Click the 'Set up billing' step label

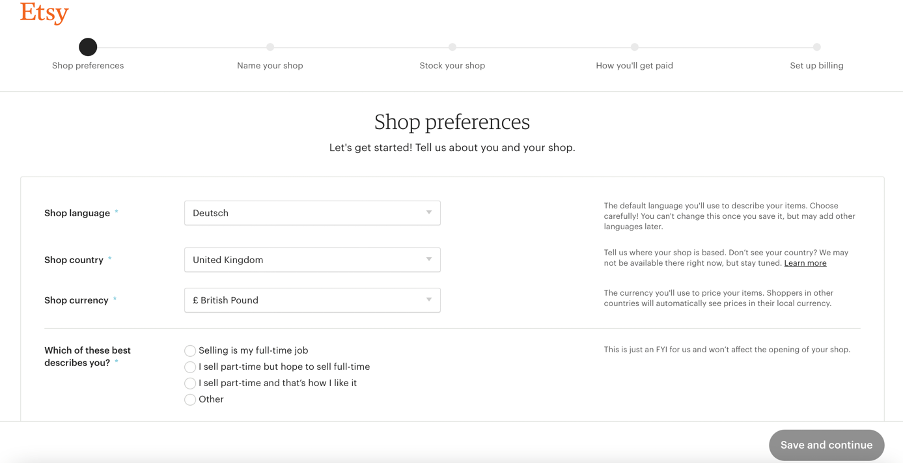click(x=817, y=66)
